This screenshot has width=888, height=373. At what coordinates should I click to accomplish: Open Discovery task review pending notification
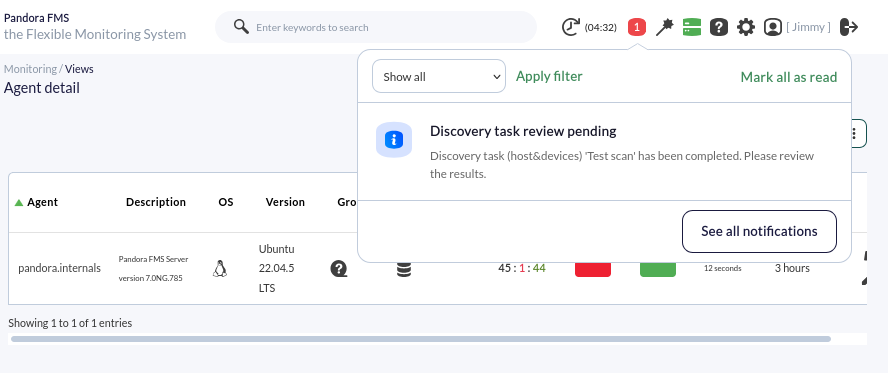click(x=604, y=151)
